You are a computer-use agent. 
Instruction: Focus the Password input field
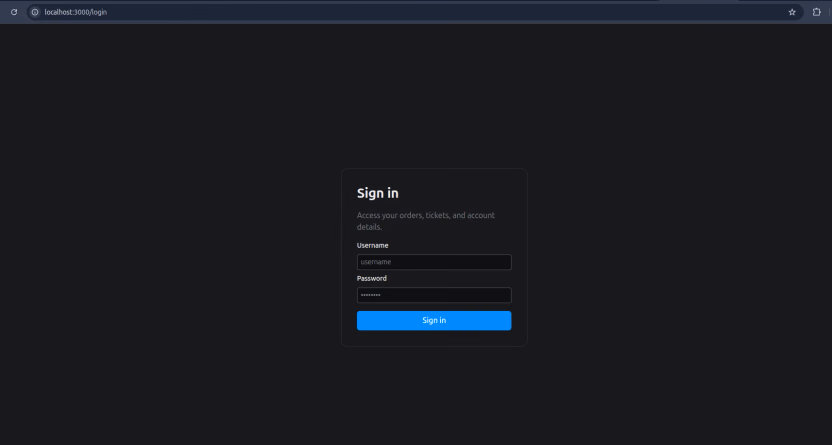point(434,295)
